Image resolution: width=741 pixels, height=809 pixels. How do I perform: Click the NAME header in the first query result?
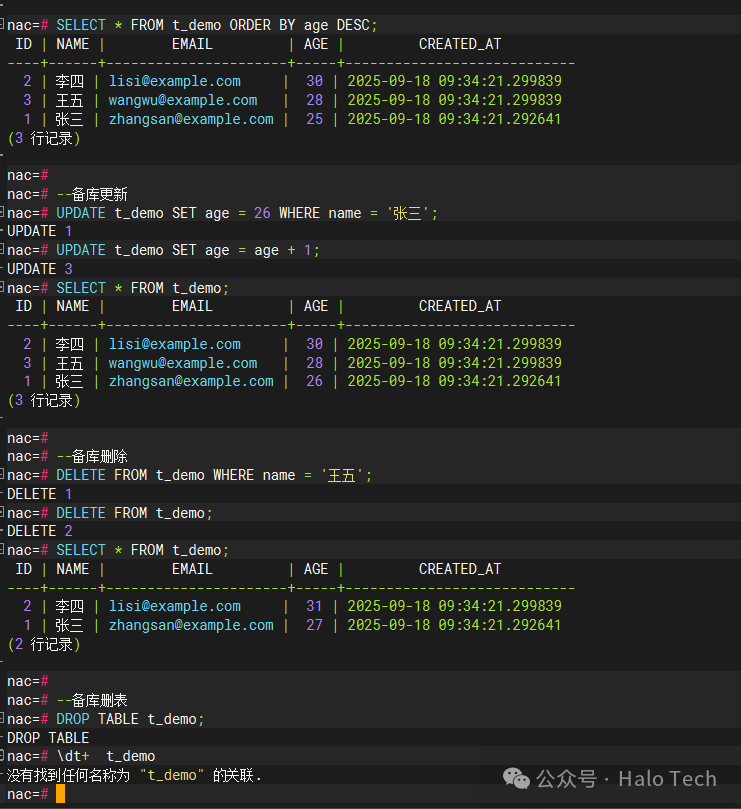coord(73,44)
